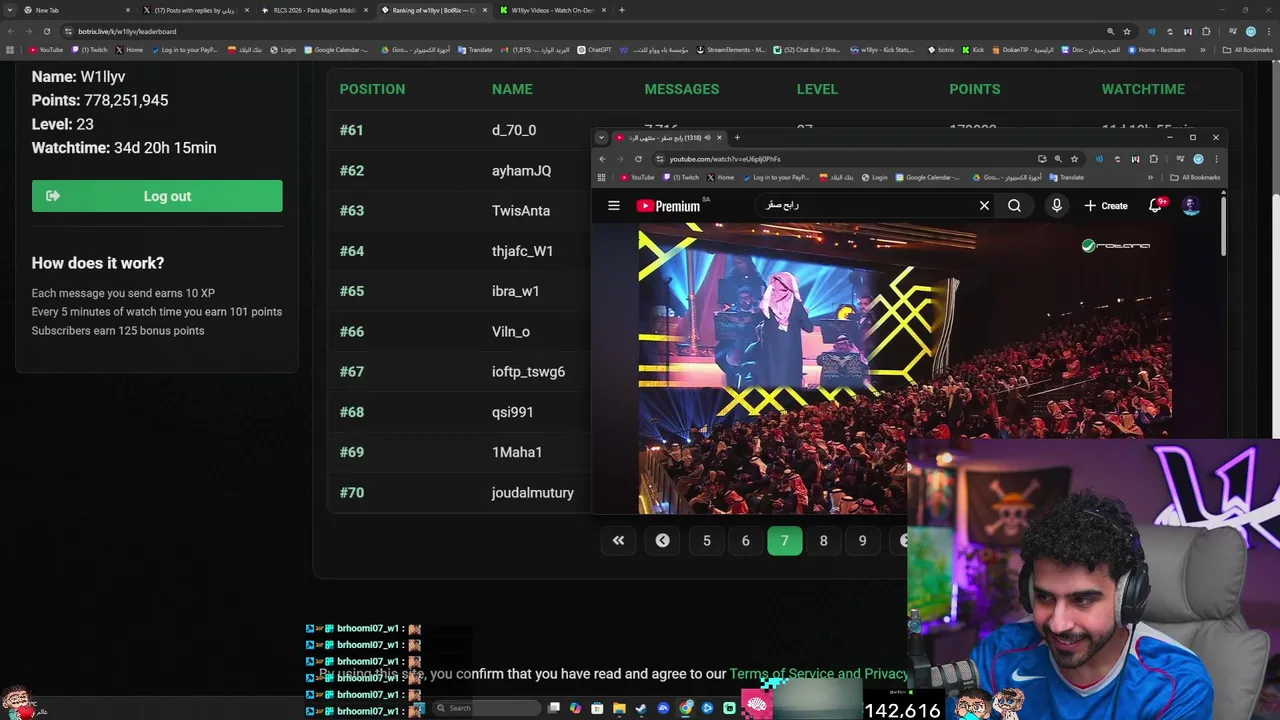Open the StreamElements bookmark

point(731,50)
